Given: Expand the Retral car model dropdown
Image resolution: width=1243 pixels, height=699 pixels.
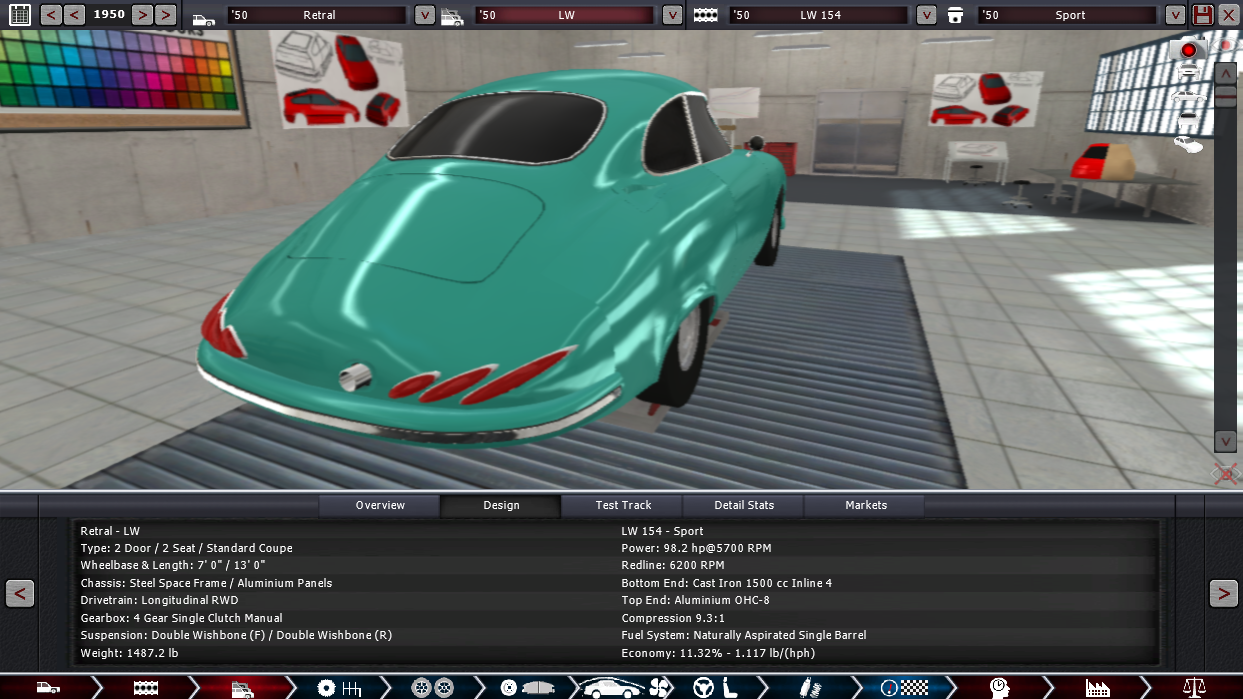Looking at the screenshot, I should coord(425,15).
